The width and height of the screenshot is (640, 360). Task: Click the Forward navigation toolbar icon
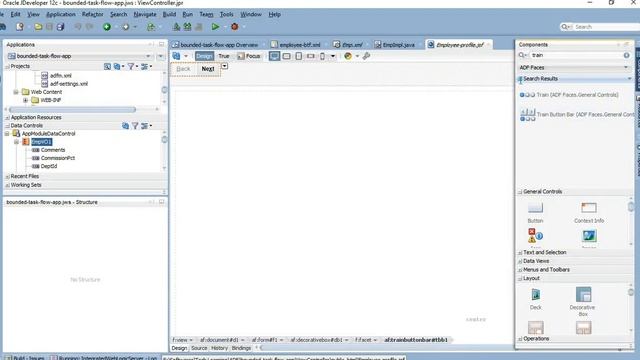(126, 27)
